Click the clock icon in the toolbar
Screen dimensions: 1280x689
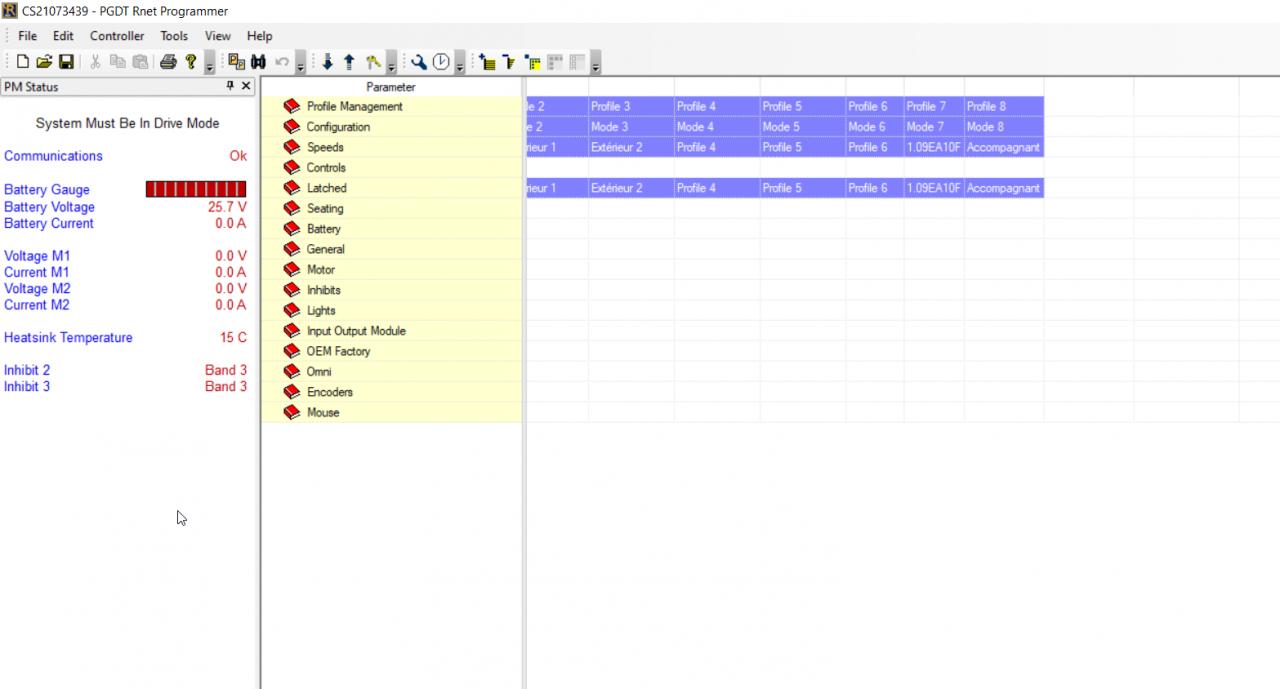(441, 62)
